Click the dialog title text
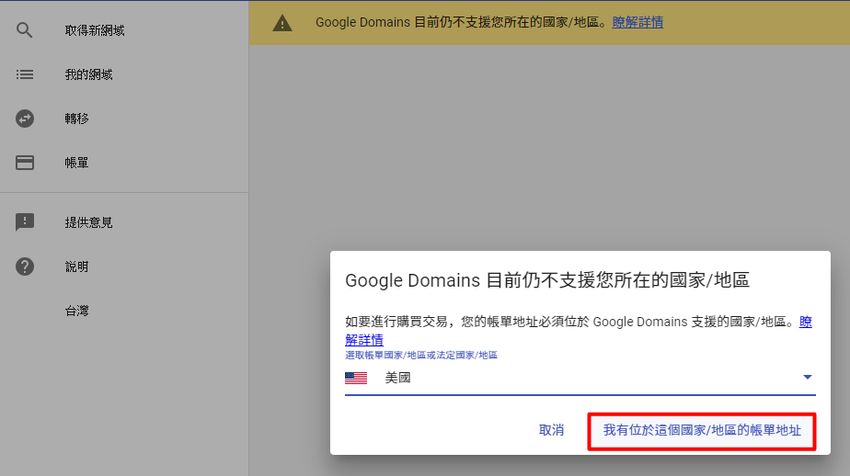Viewport: 850px width, 476px height. point(547,280)
